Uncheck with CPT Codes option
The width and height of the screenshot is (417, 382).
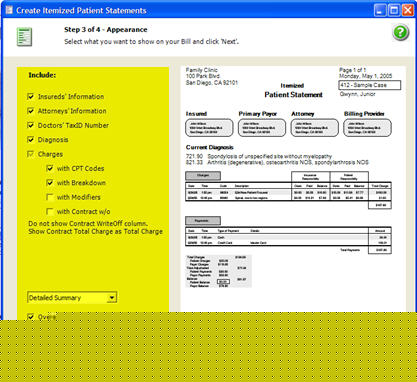[x=50, y=168]
